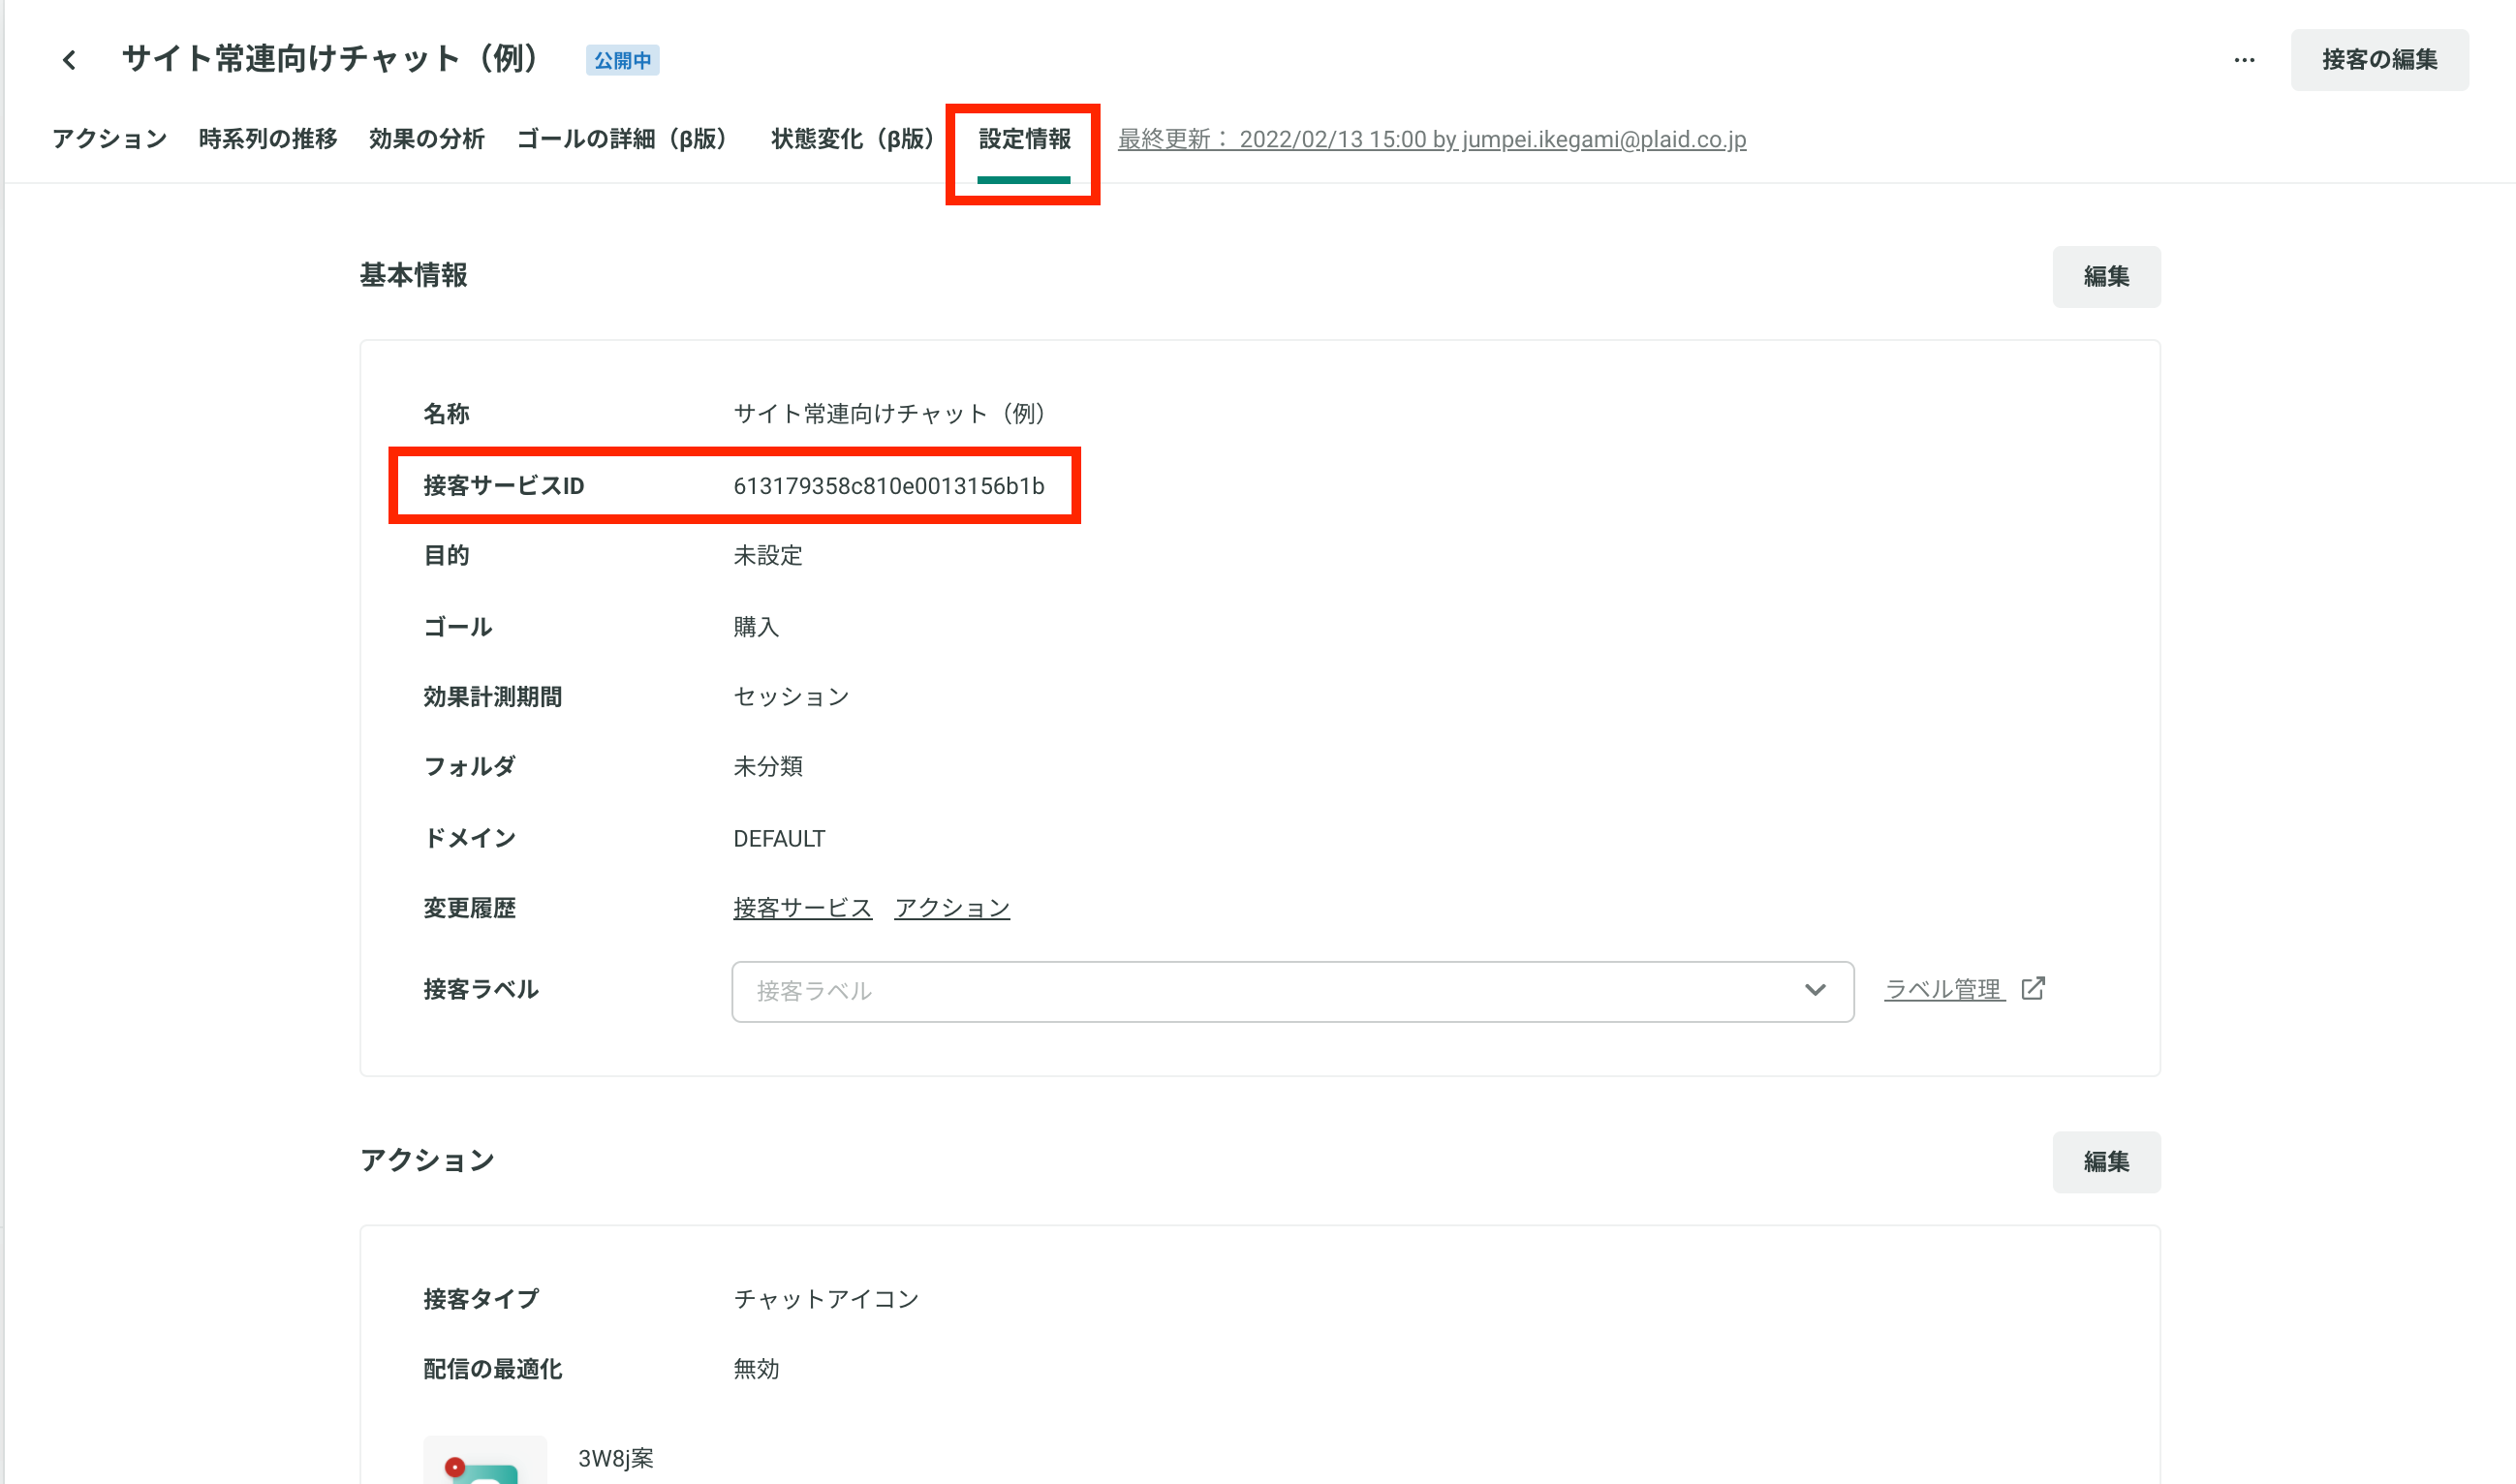
Task: Open 接客サービス change history link
Action: 802,907
